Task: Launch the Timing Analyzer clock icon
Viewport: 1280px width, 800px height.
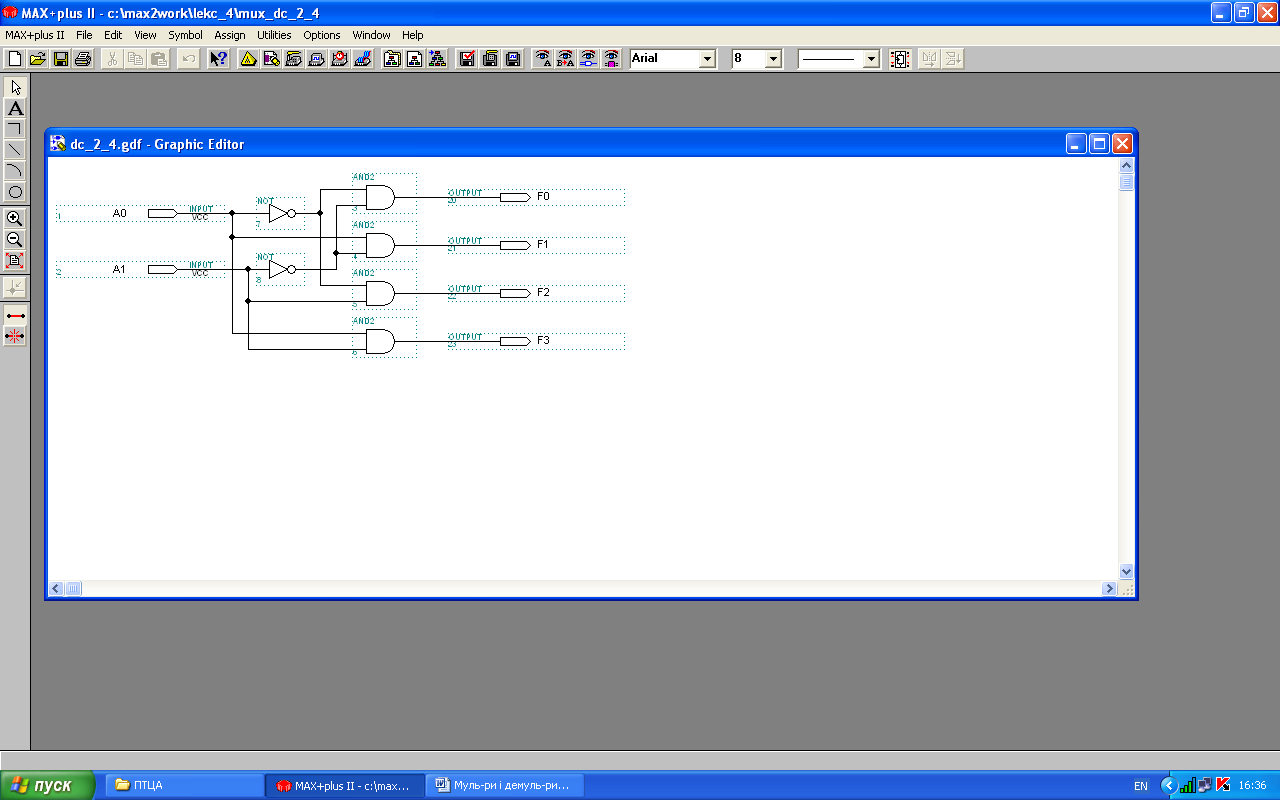Action: click(339, 59)
